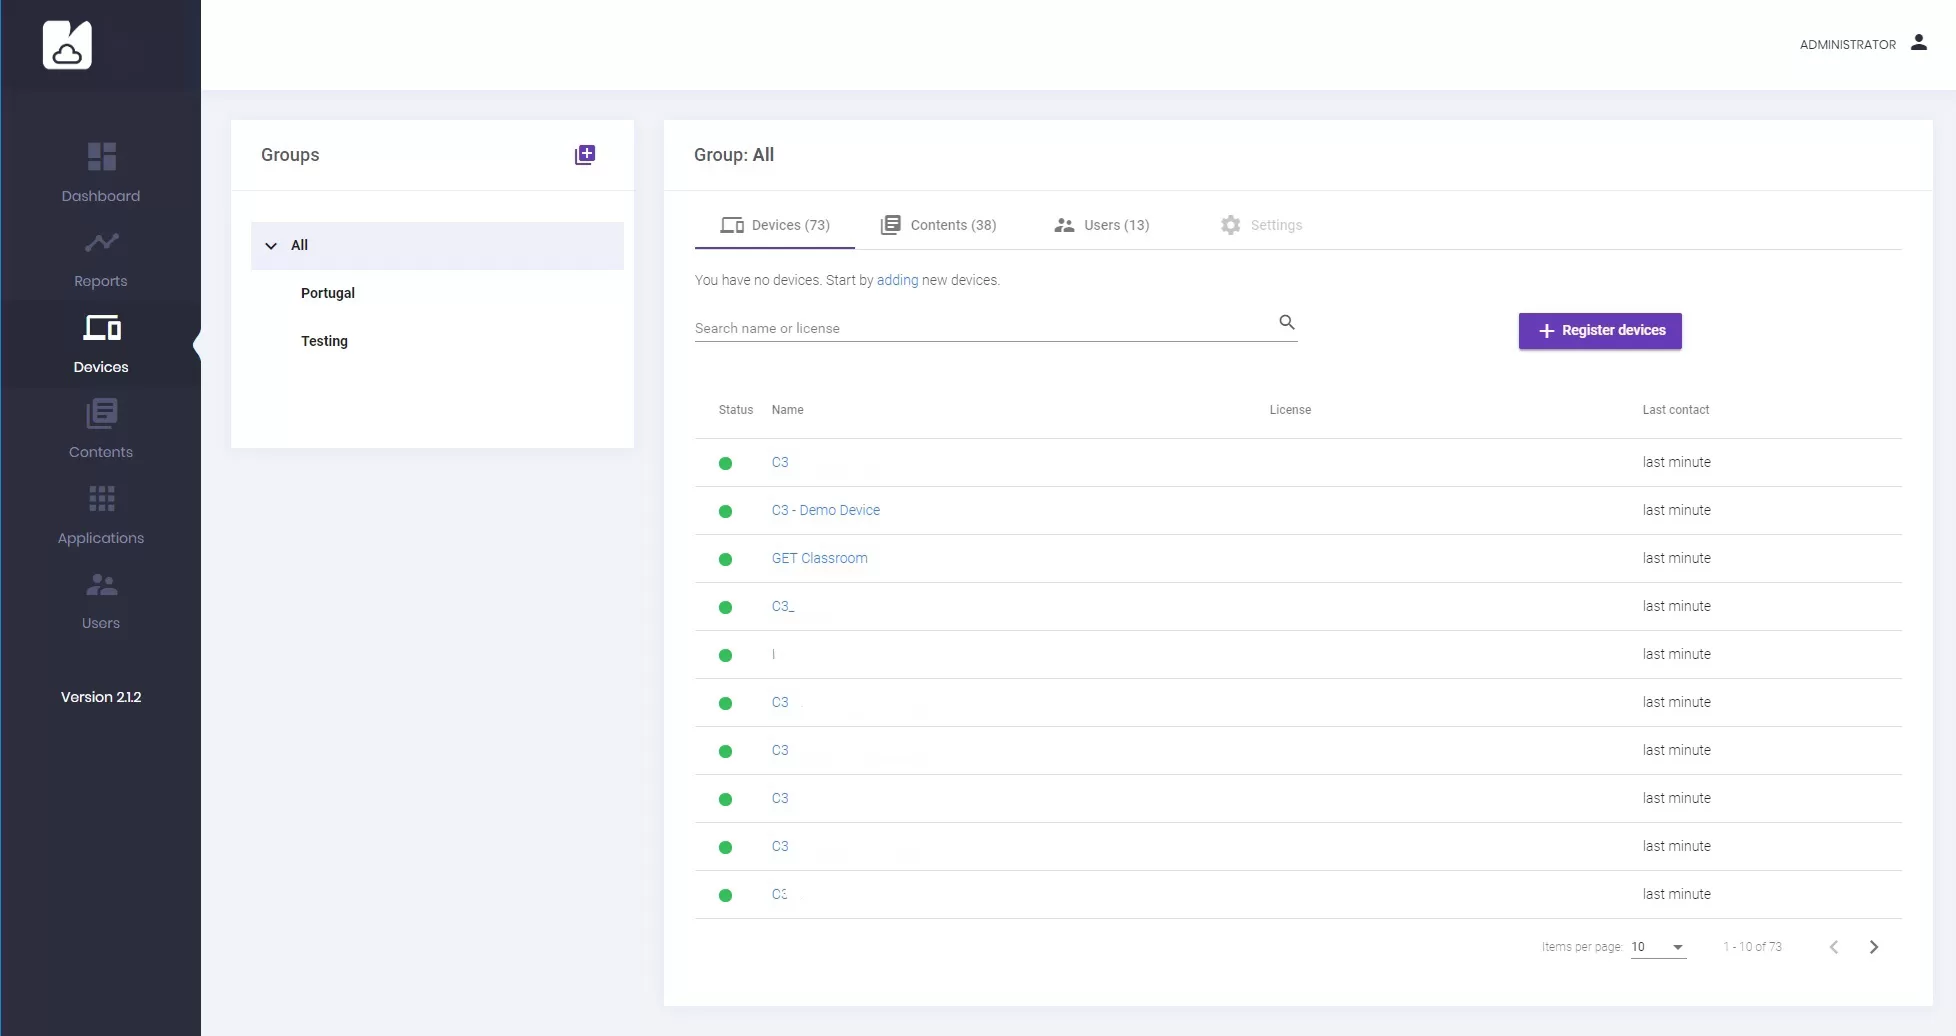The image size is (1956, 1036).
Task: Click the Settings gear icon
Action: [x=1230, y=225]
